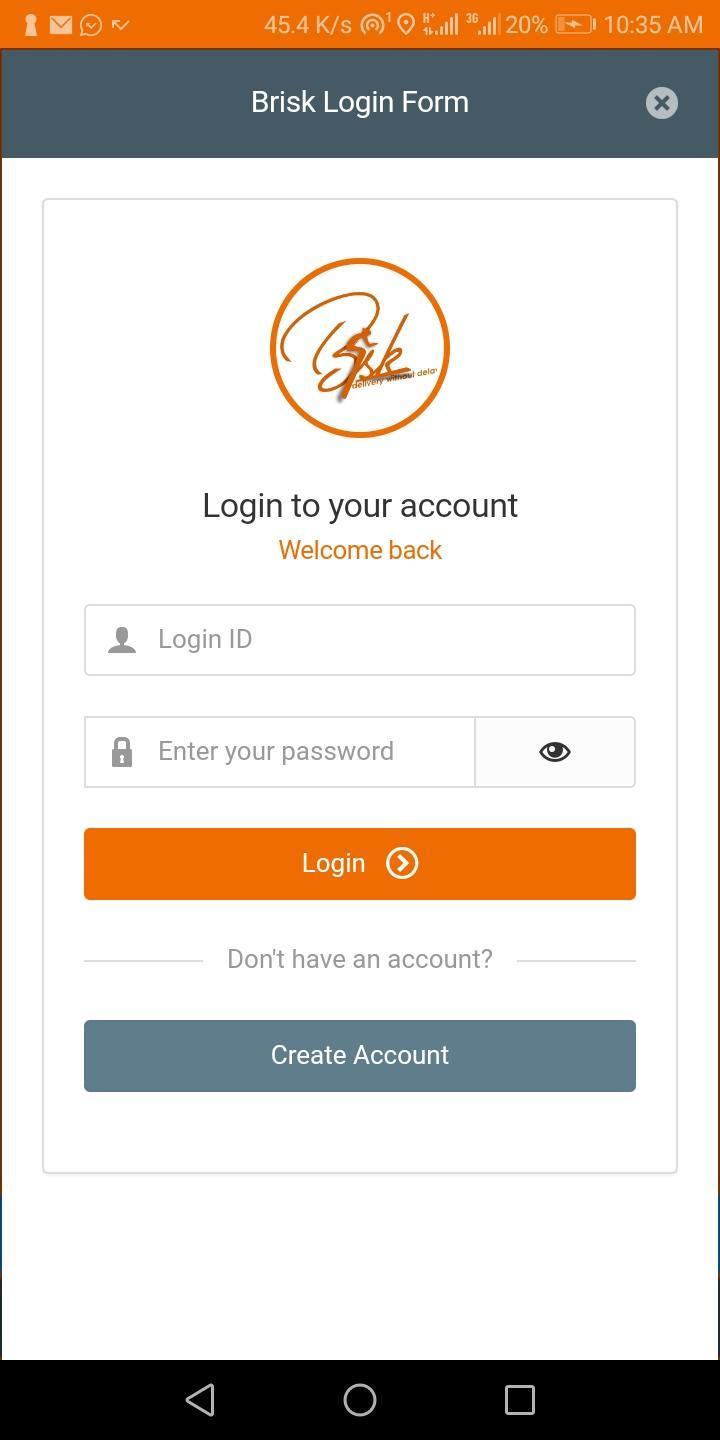This screenshot has height=1440, width=720.
Task: Click the circled arrow on Login button
Action: pos(402,863)
